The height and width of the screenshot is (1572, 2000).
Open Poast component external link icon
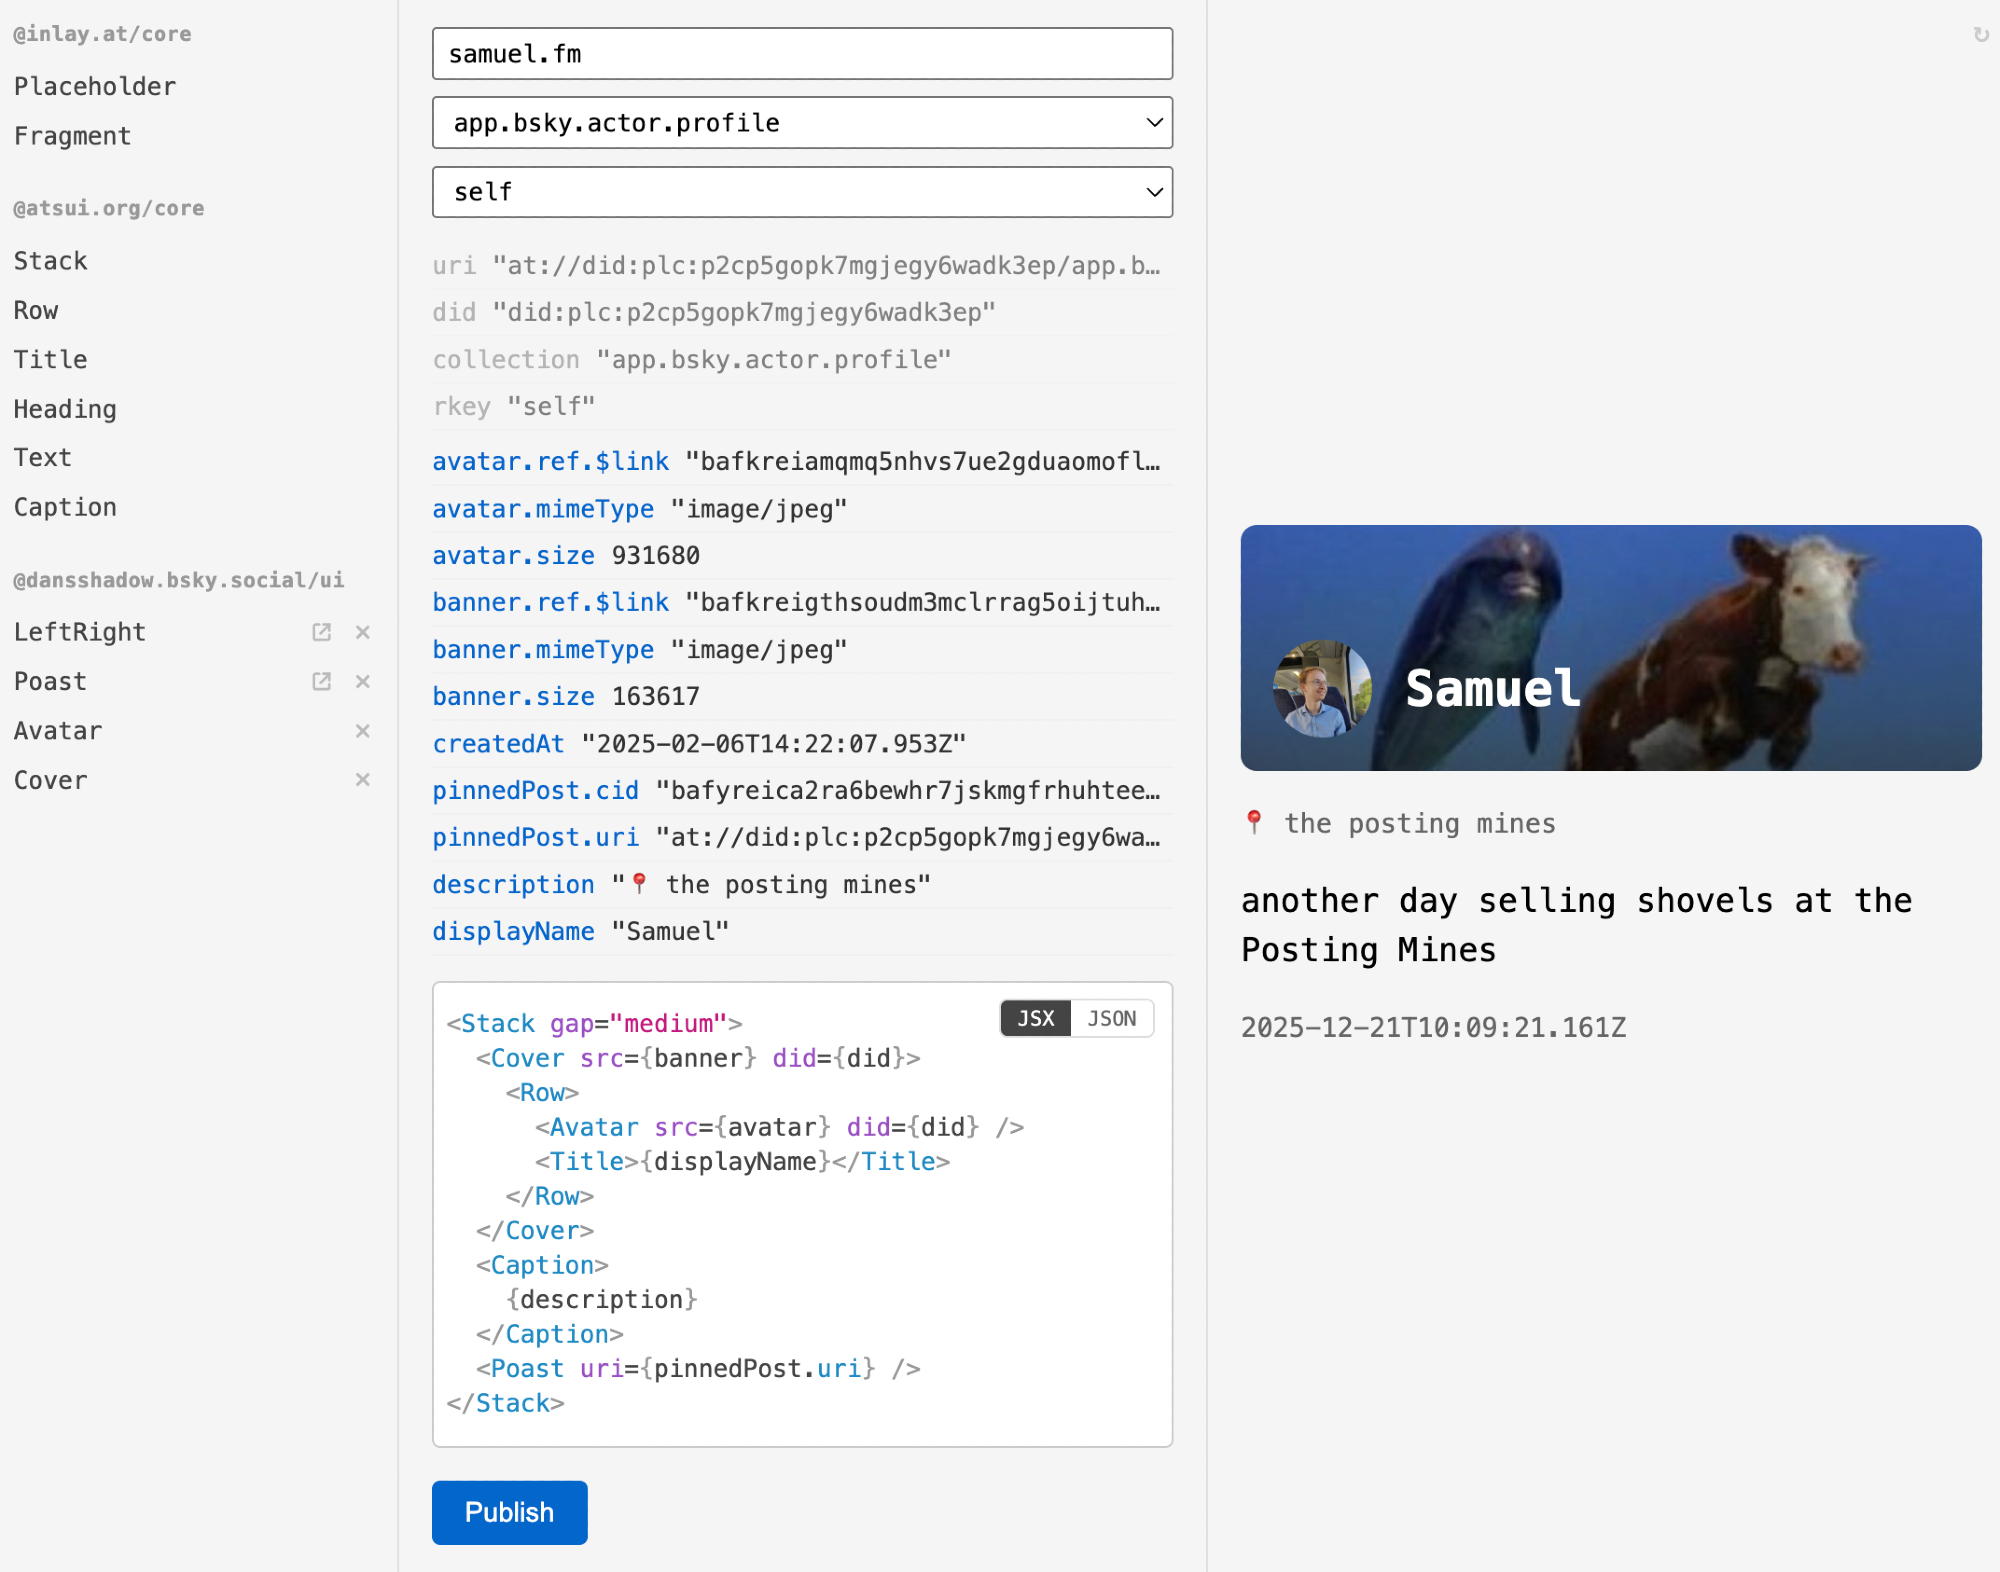321,681
